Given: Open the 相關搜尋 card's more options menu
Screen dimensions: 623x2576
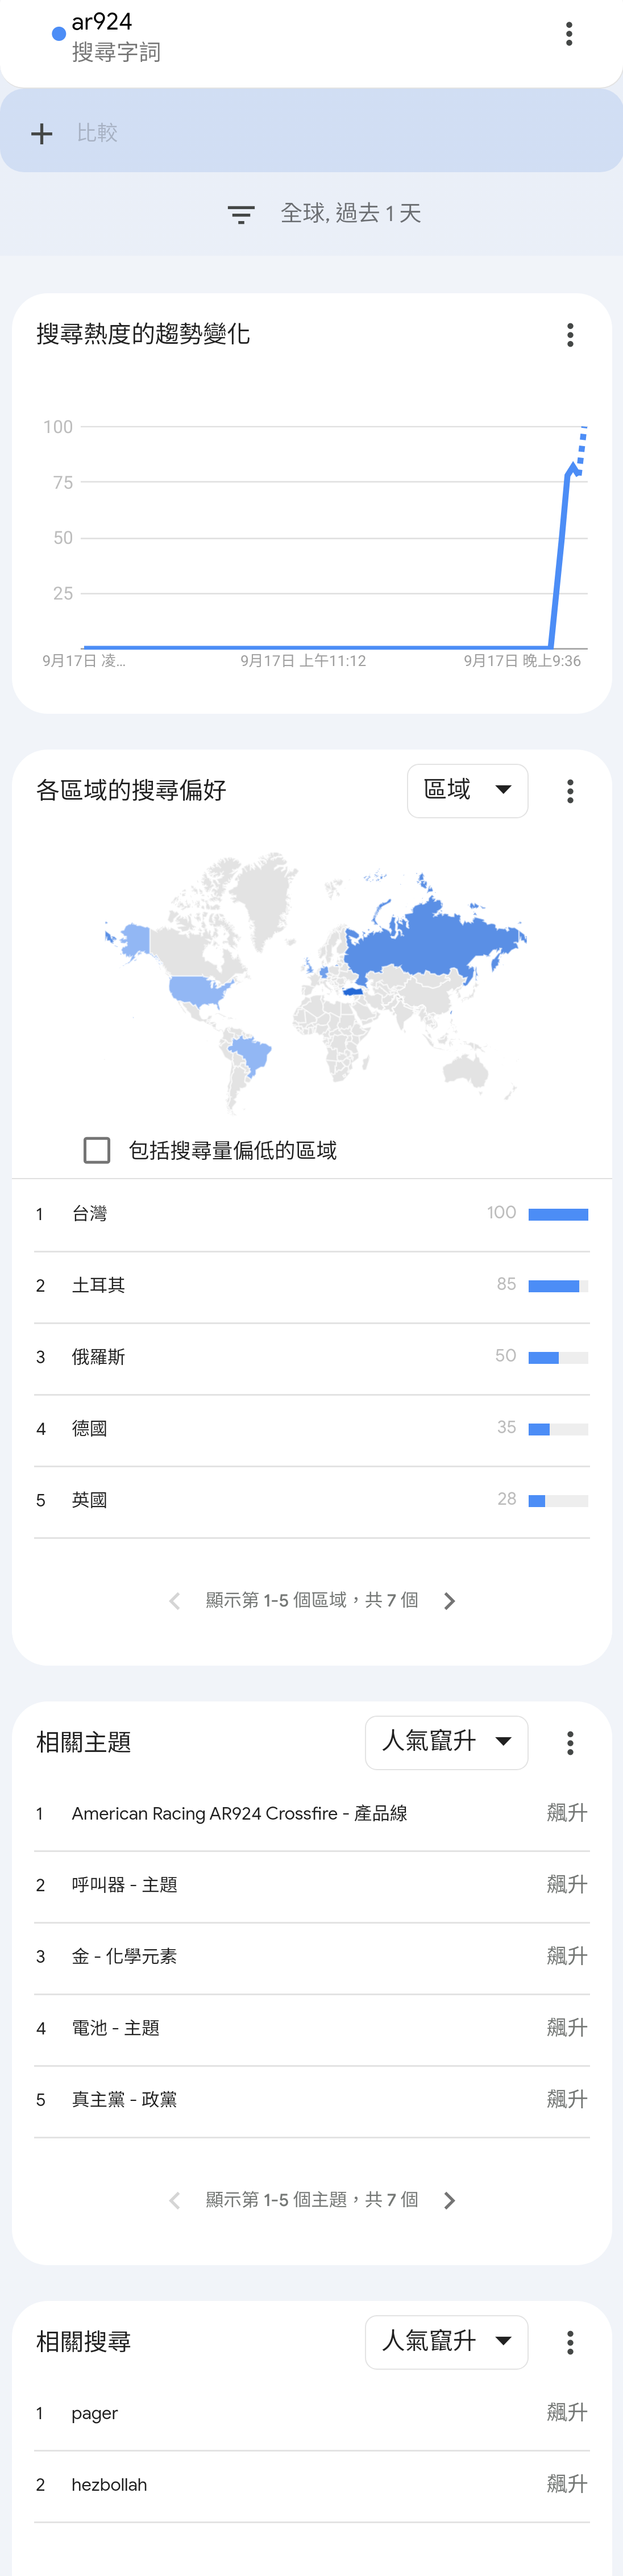Looking at the screenshot, I should click(570, 2342).
